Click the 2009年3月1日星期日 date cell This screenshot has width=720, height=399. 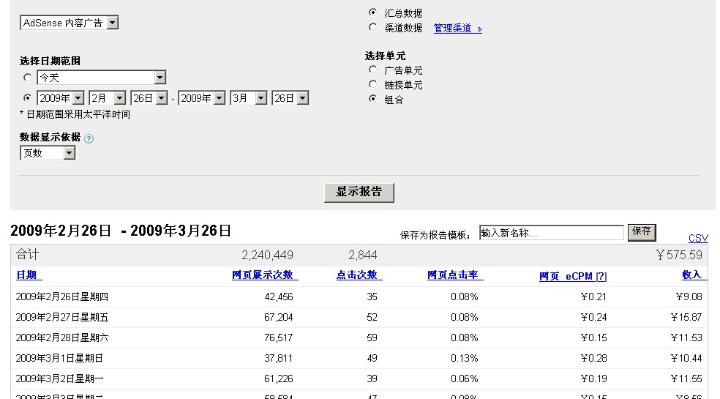pyautogui.click(x=59, y=358)
